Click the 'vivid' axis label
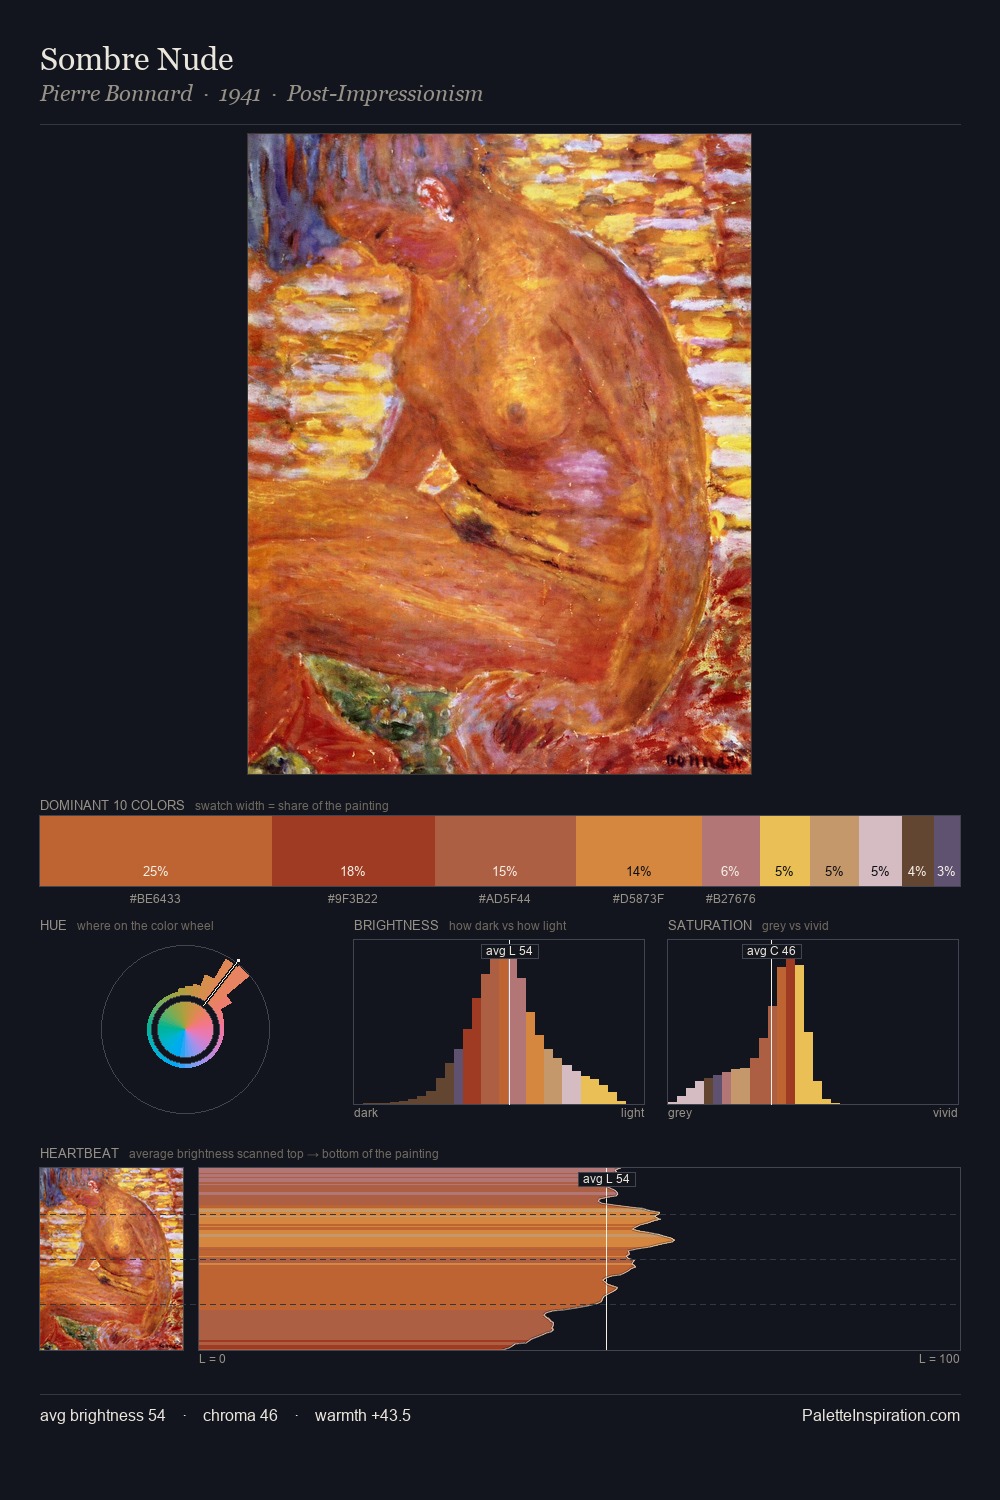The image size is (1000, 1500). point(946,1113)
